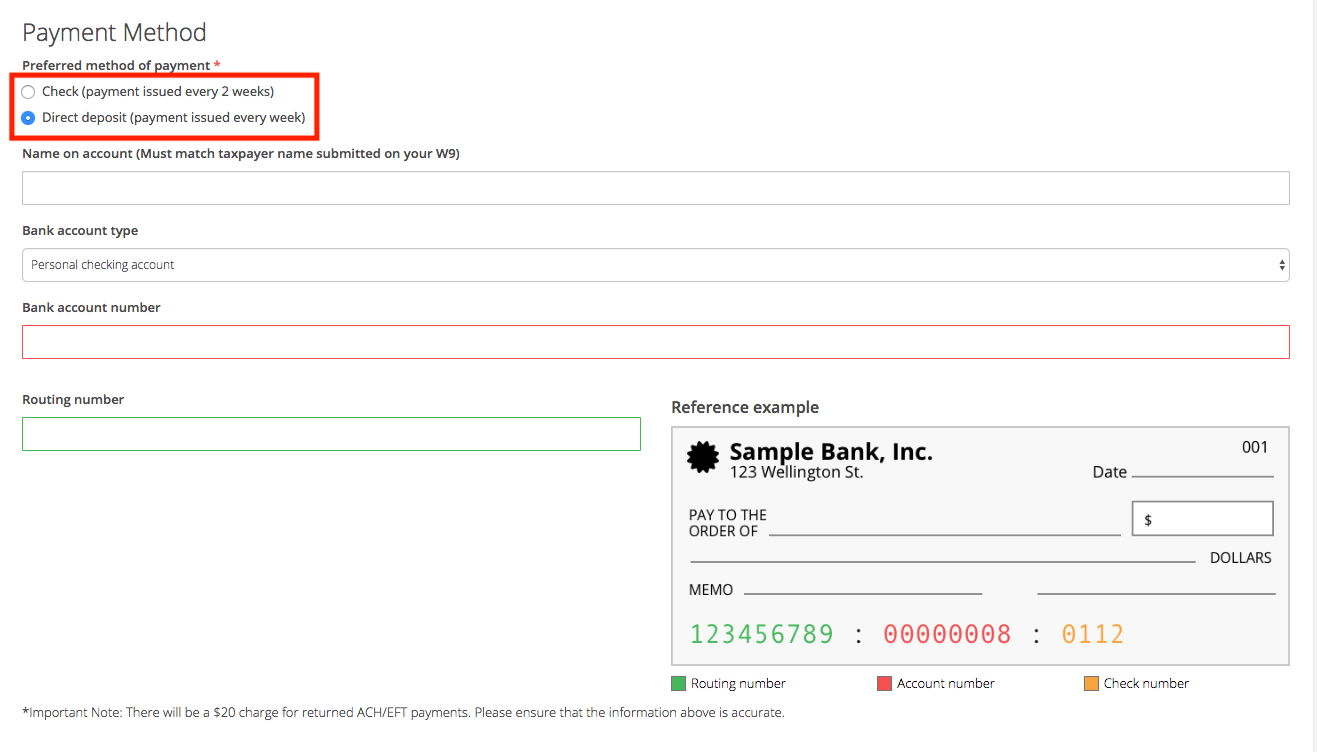1317x752 pixels.
Task: Click the Sample Bank, Inc. name text
Action: point(831,452)
